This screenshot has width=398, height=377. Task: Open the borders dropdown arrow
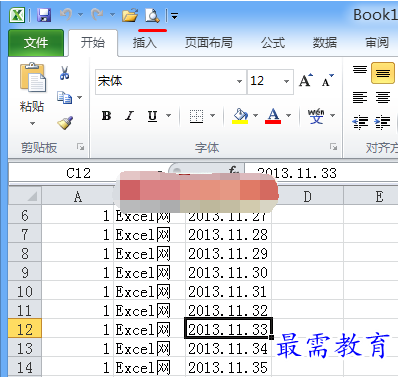coord(213,116)
